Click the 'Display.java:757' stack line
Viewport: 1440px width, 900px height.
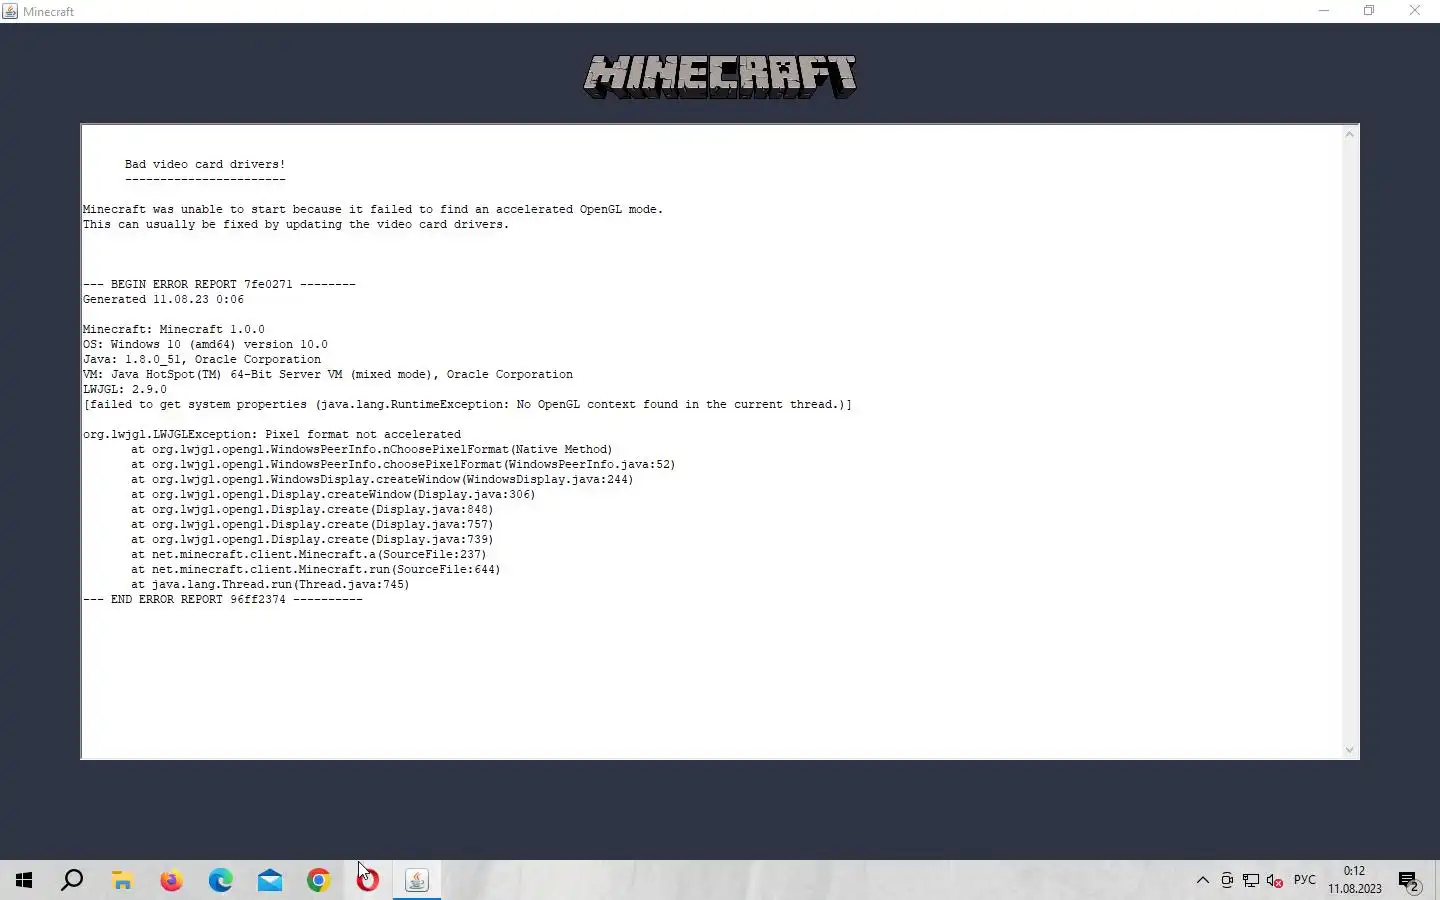pos(312,524)
